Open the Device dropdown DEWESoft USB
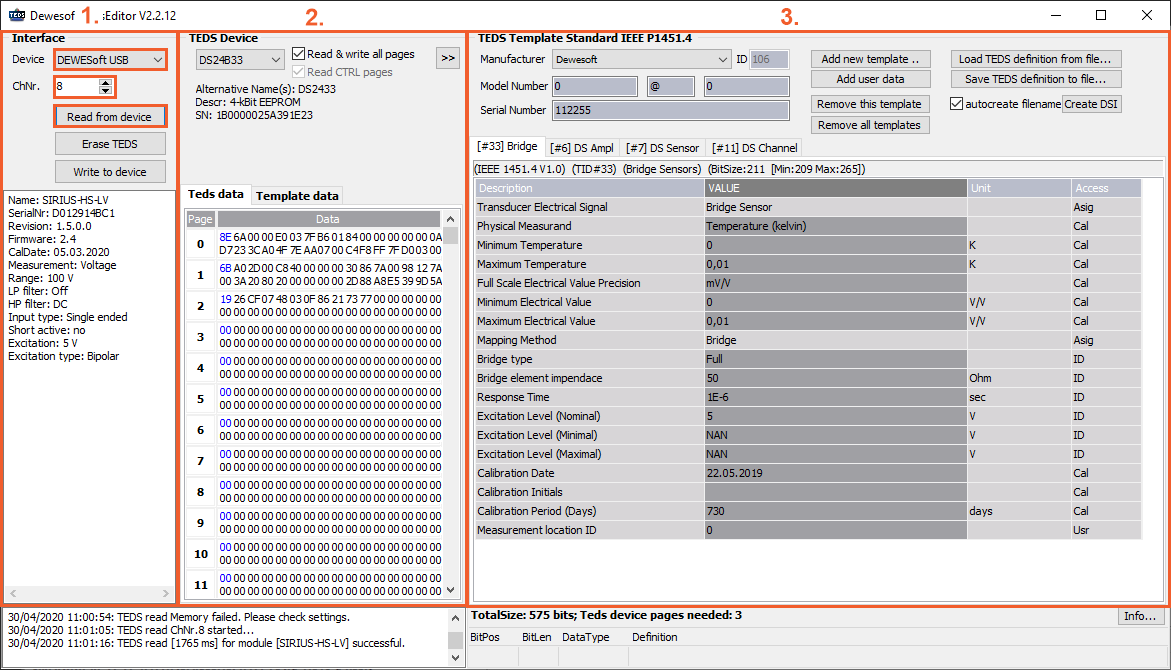 110,60
